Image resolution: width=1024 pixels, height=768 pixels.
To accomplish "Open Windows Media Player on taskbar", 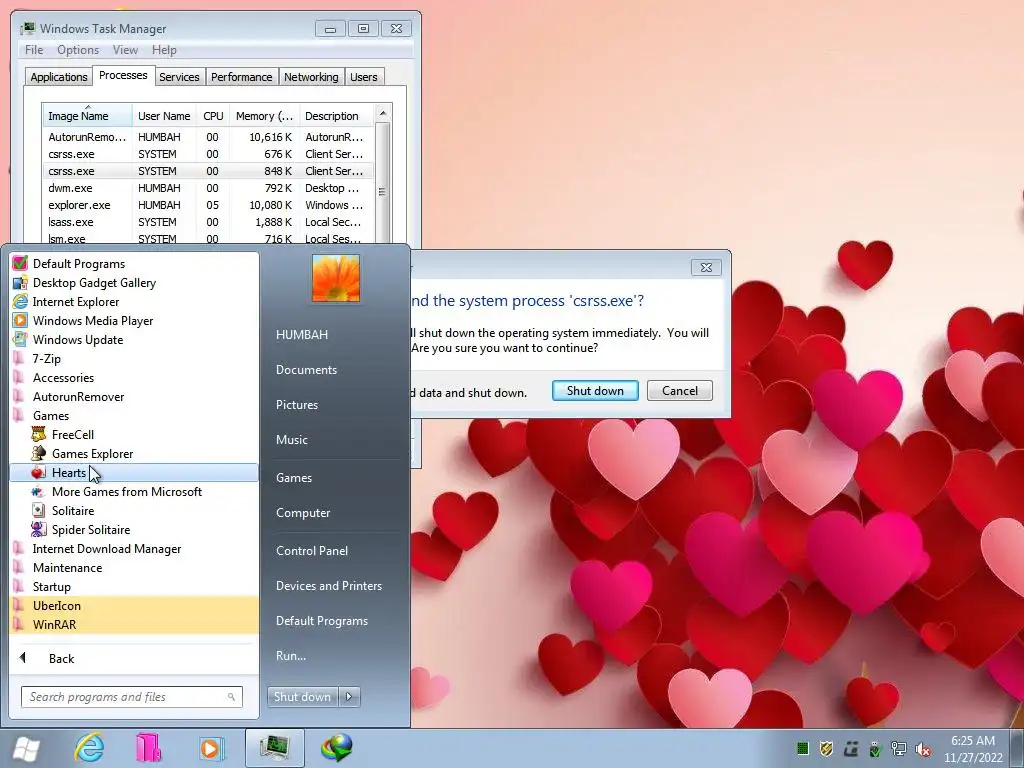I will pyautogui.click(x=211, y=748).
